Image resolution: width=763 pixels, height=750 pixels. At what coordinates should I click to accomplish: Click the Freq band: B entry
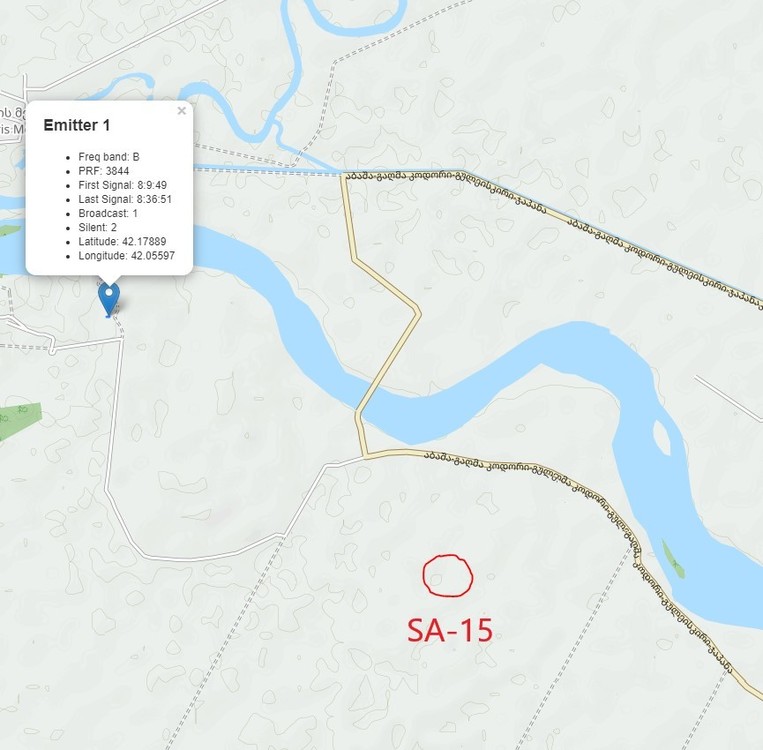(109, 157)
